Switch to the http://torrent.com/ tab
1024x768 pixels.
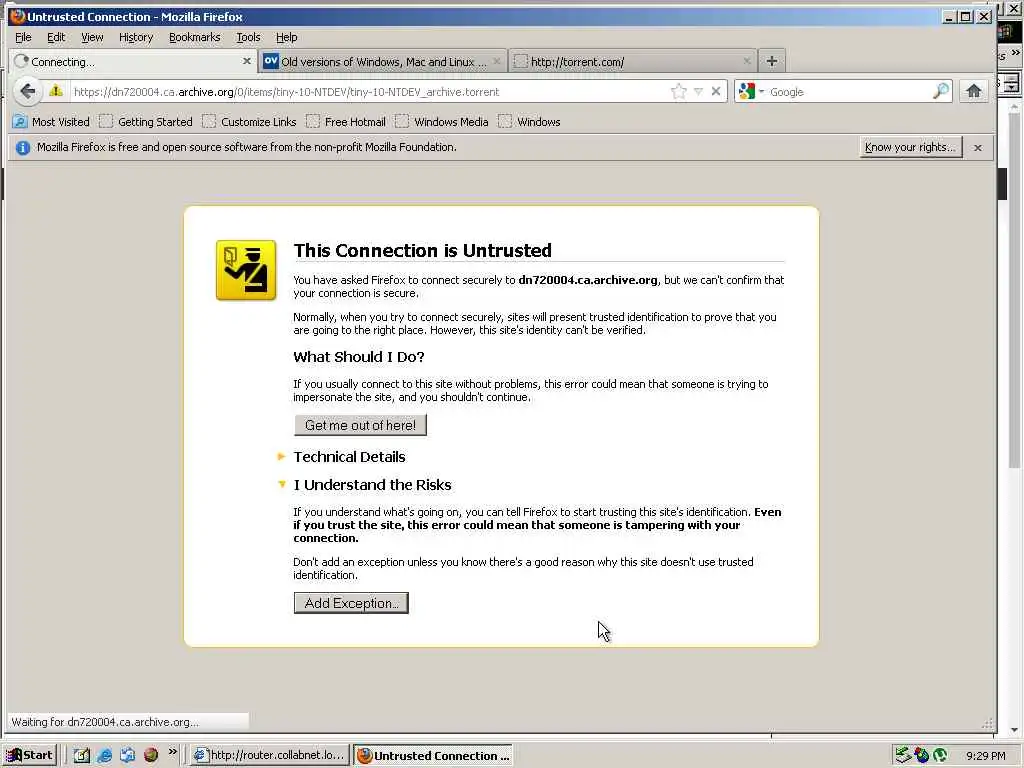[632, 61]
